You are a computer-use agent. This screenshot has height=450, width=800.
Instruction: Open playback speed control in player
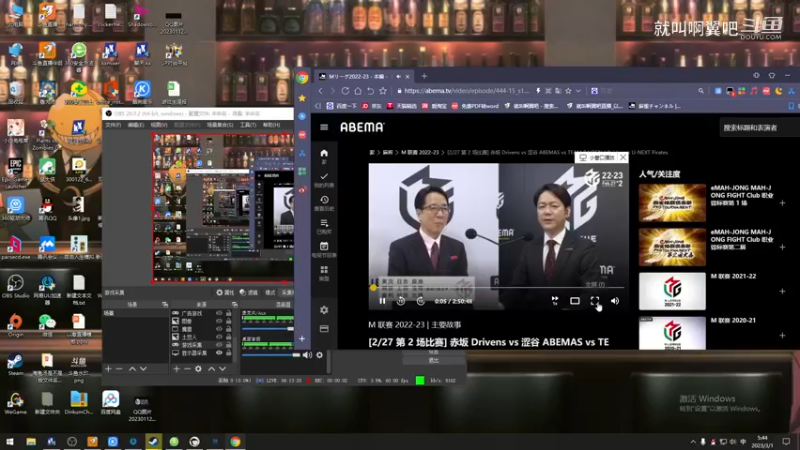tap(555, 301)
